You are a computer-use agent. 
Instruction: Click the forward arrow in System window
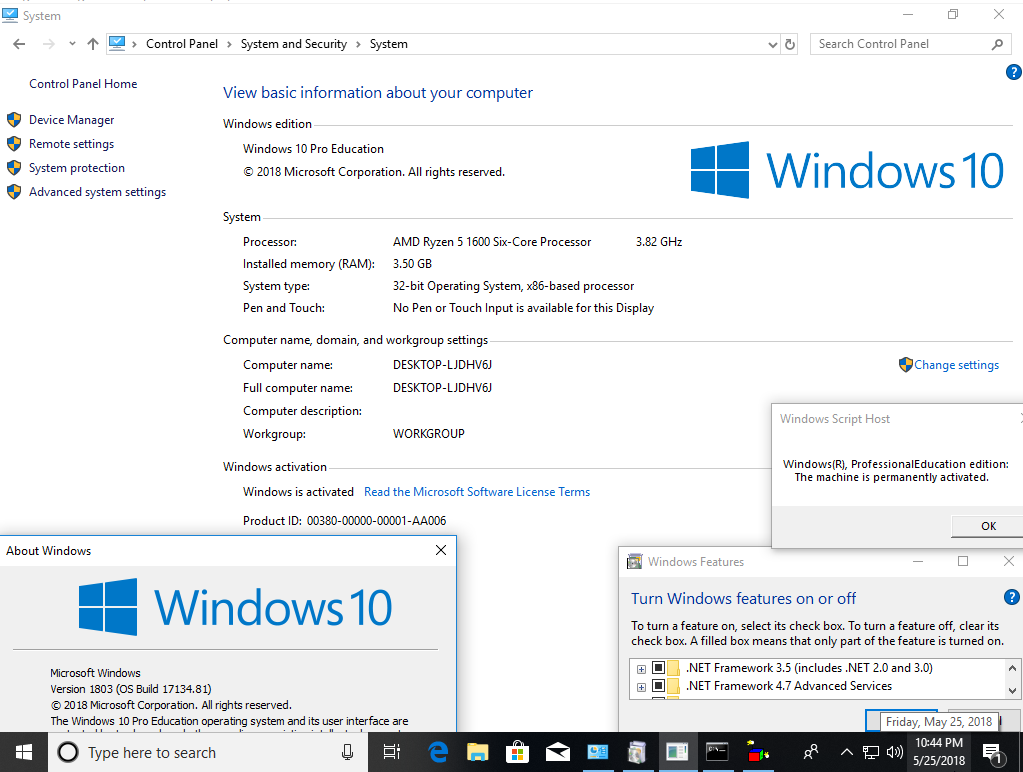pyautogui.click(x=48, y=44)
